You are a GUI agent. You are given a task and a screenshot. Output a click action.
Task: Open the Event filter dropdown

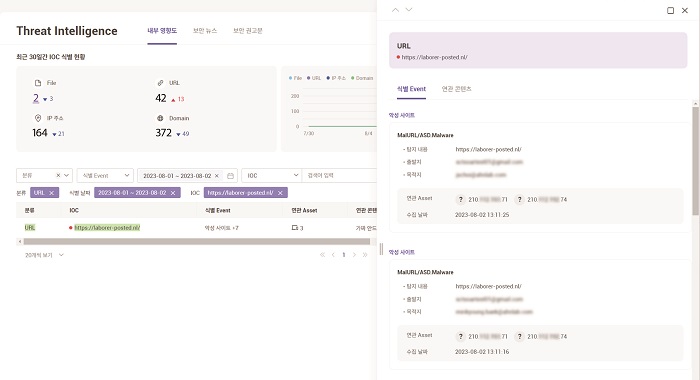click(105, 175)
